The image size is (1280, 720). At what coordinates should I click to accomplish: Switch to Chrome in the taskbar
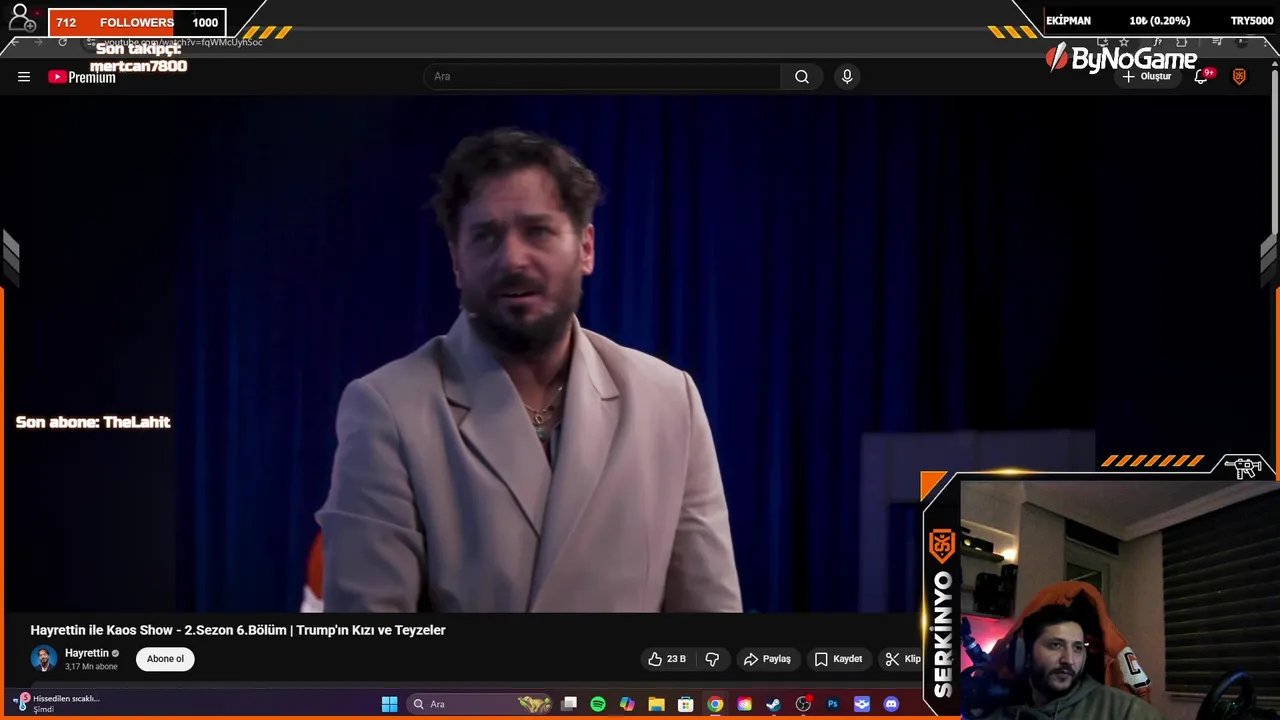715,704
